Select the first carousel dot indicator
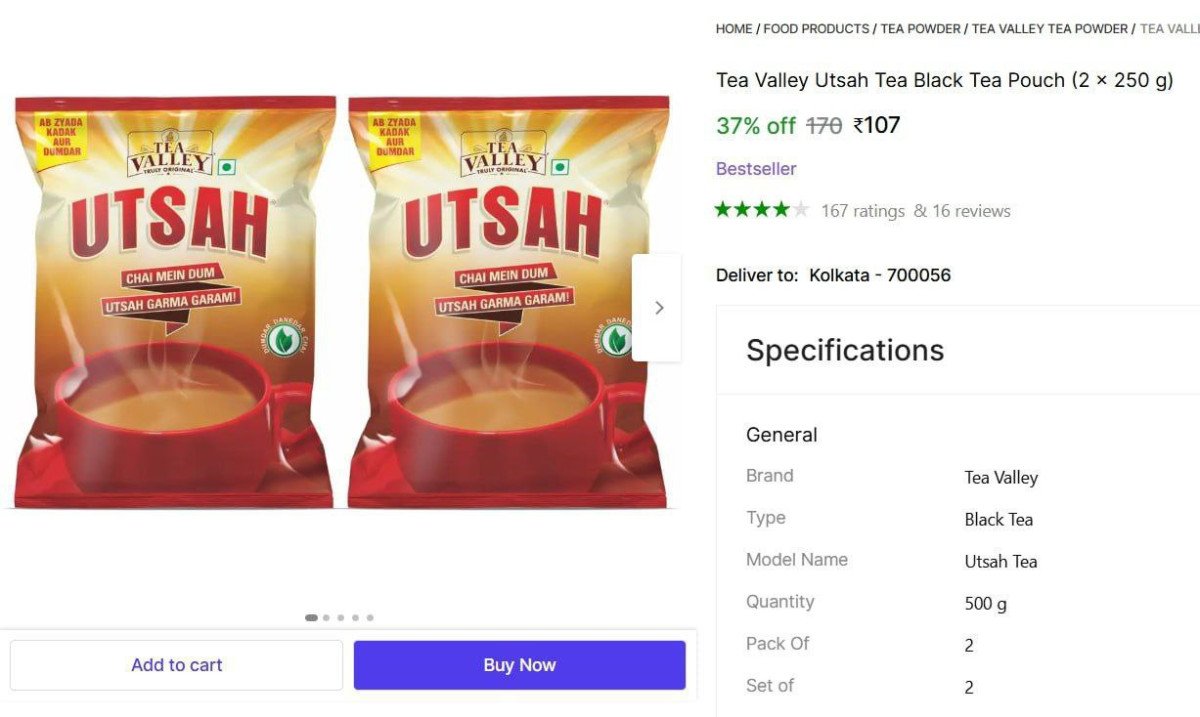 pyautogui.click(x=311, y=617)
